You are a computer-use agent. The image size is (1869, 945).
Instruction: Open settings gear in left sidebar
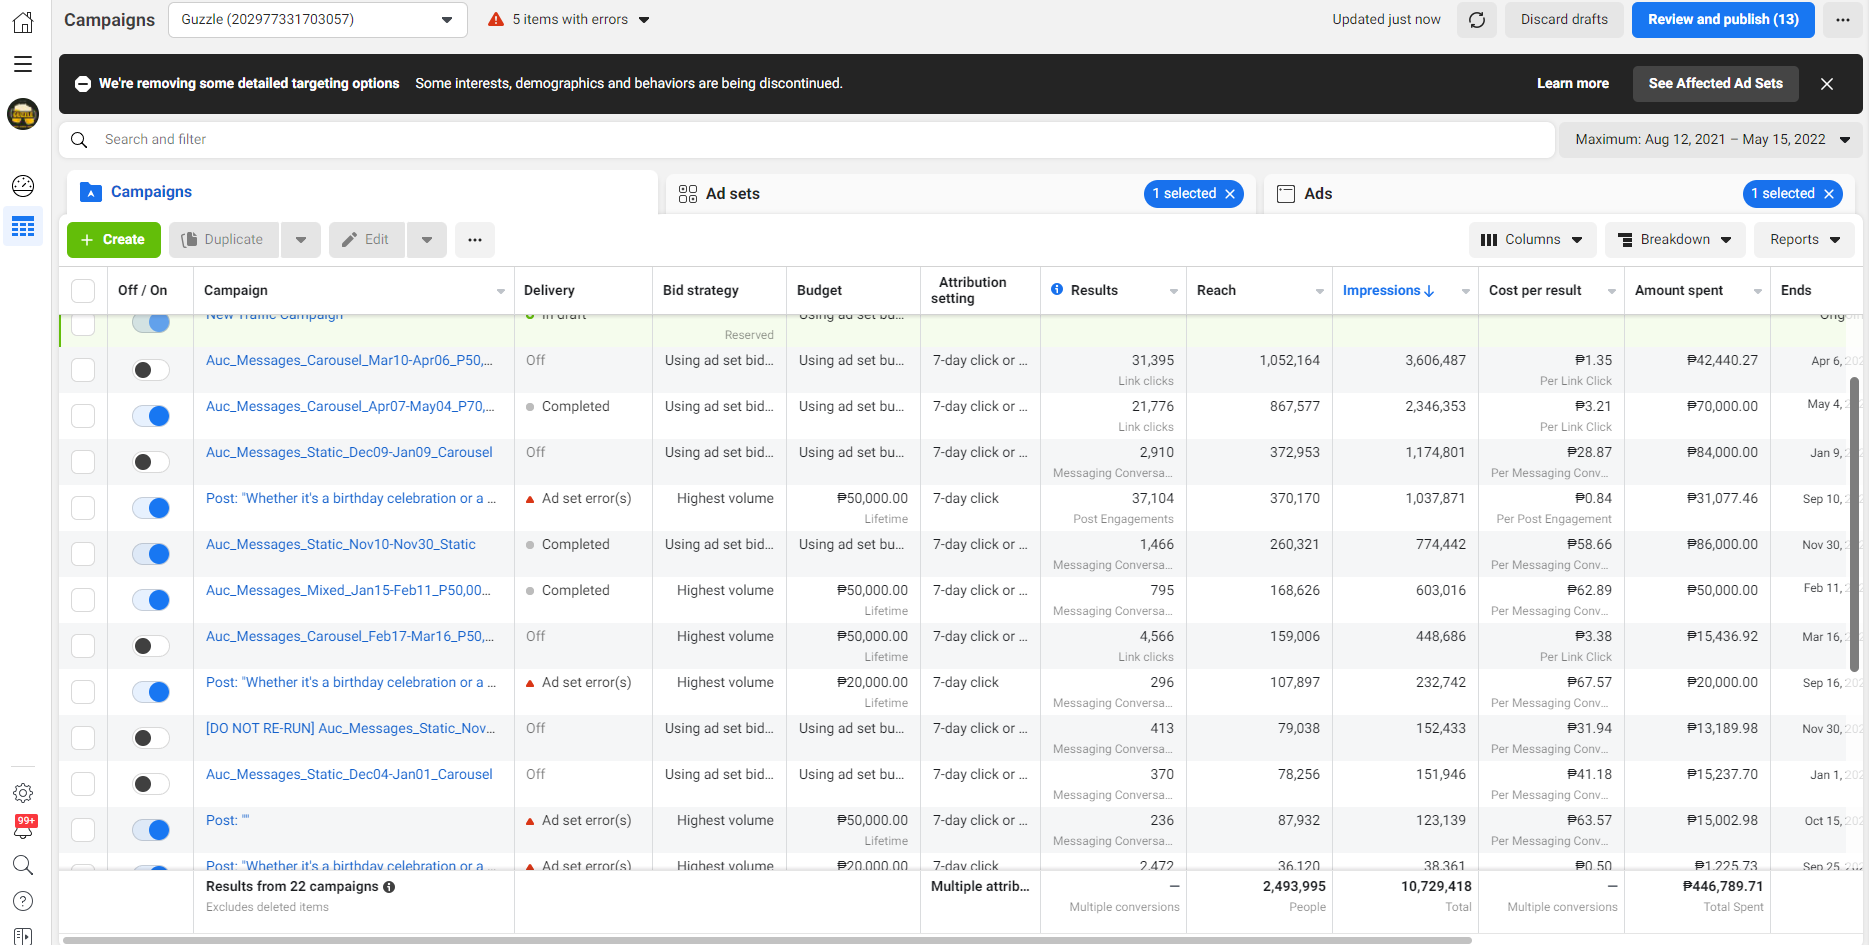tap(23, 793)
